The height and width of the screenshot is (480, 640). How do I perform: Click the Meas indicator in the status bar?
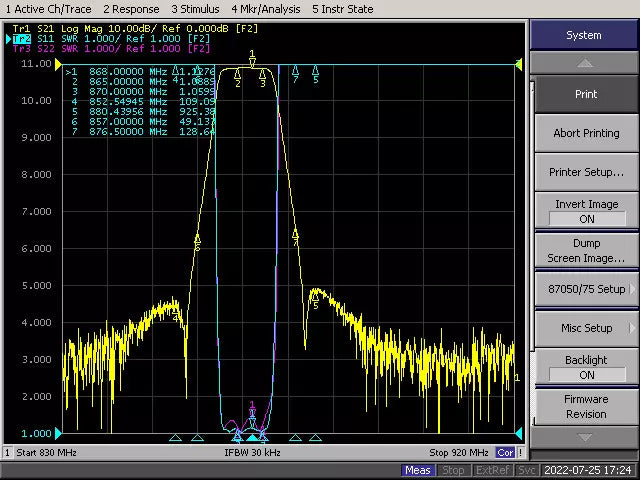[x=418, y=470]
